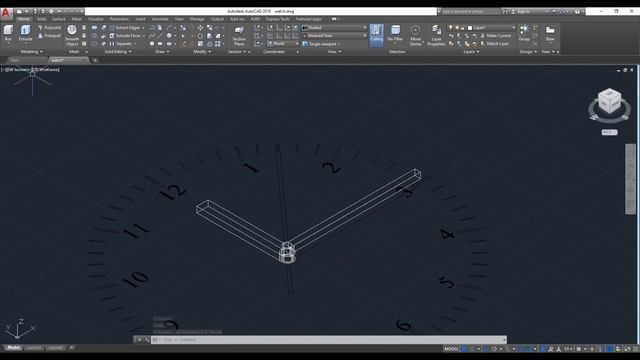Choose the Polysolid tool

pyautogui.click(x=49, y=28)
